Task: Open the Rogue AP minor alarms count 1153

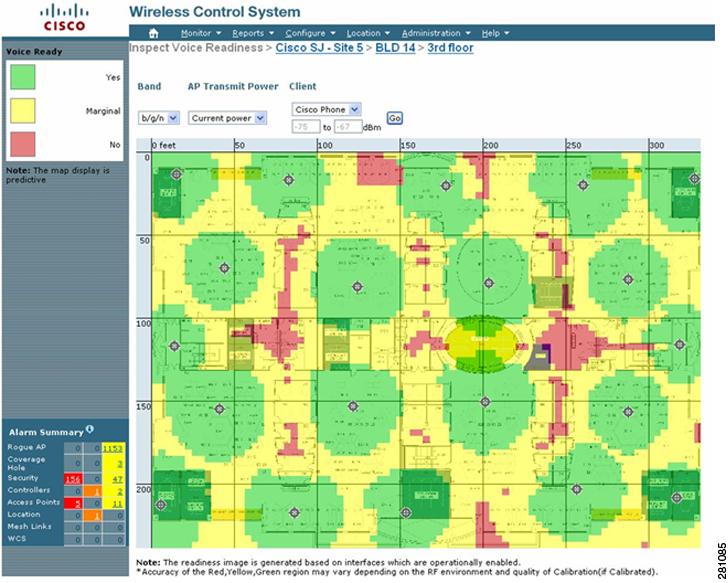Action: [x=113, y=448]
